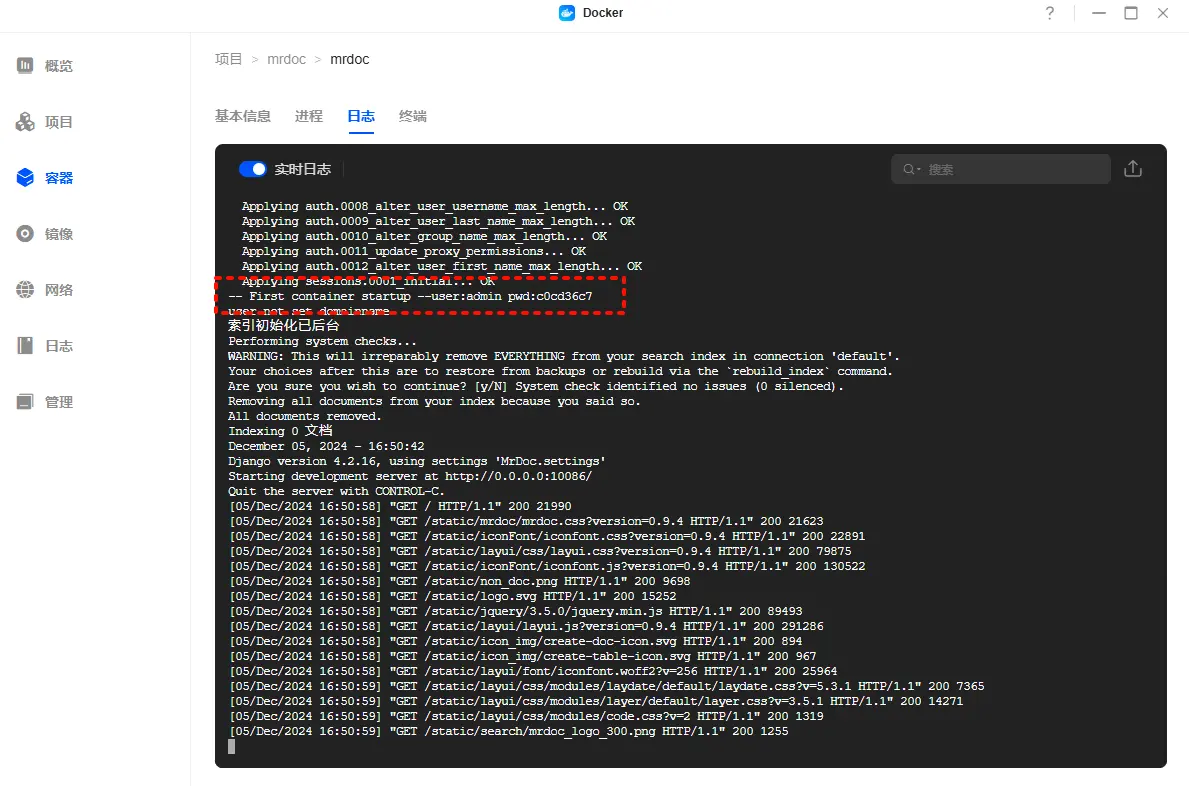The image size is (1189, 786).
Task: Maximize the Docker window
Action: coord(1131,13)
